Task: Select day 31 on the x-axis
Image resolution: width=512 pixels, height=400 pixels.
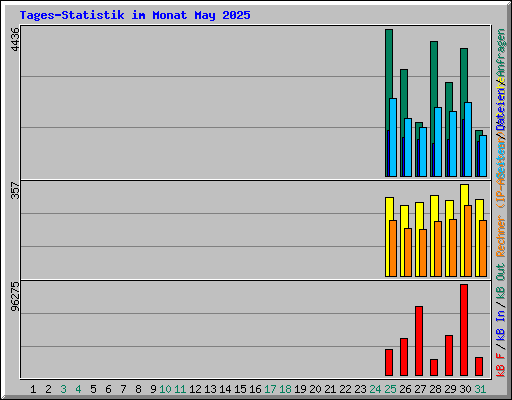Action: tap(480, 389)
